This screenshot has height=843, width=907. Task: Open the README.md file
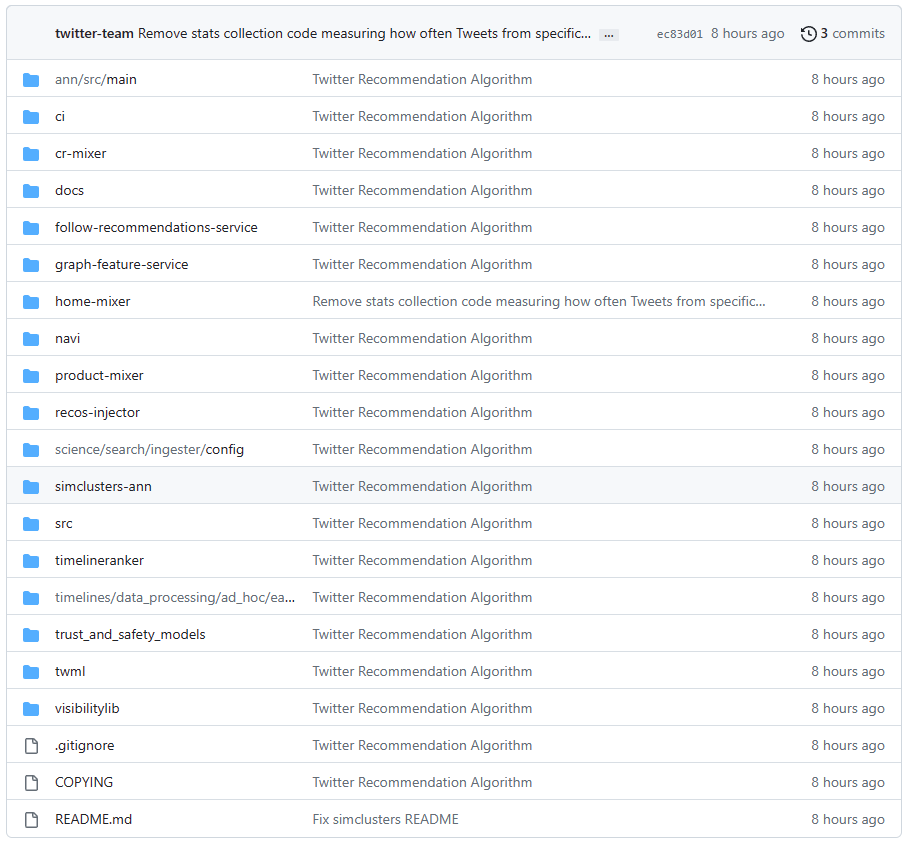(93, 820)
